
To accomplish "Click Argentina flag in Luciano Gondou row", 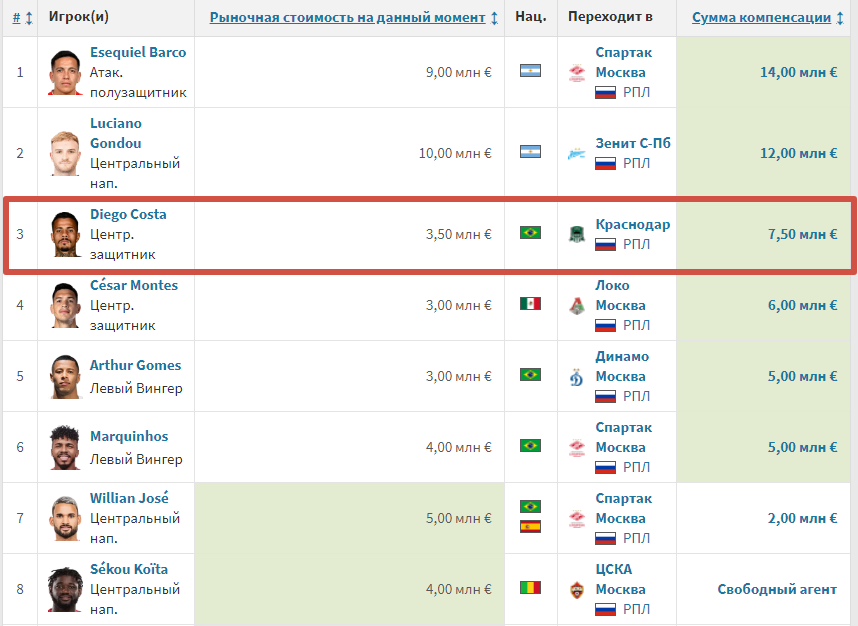I will 530,152.
